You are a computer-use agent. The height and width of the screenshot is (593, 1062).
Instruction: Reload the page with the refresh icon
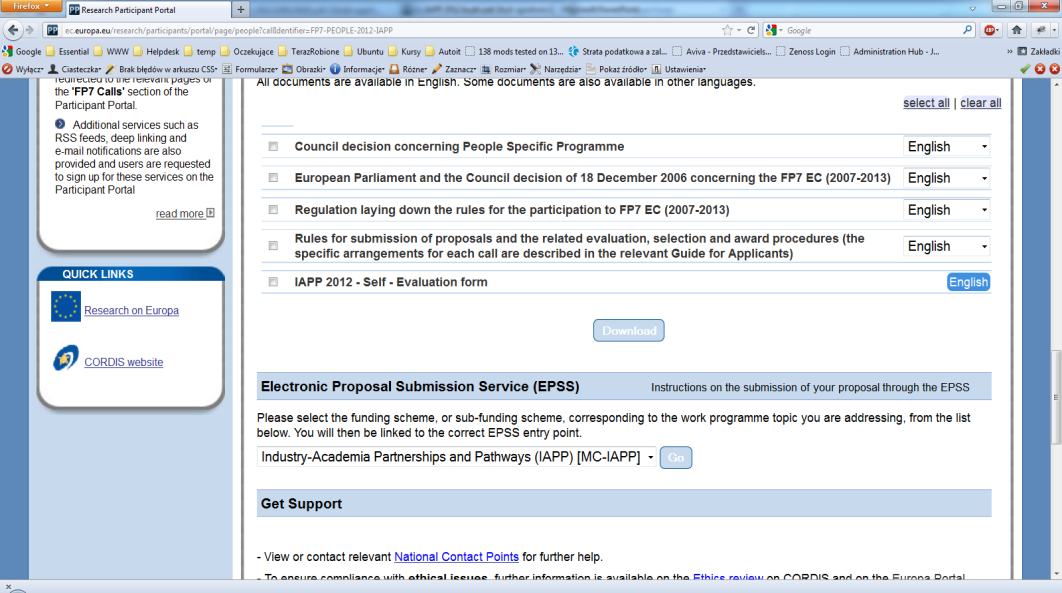pos(750,30)
